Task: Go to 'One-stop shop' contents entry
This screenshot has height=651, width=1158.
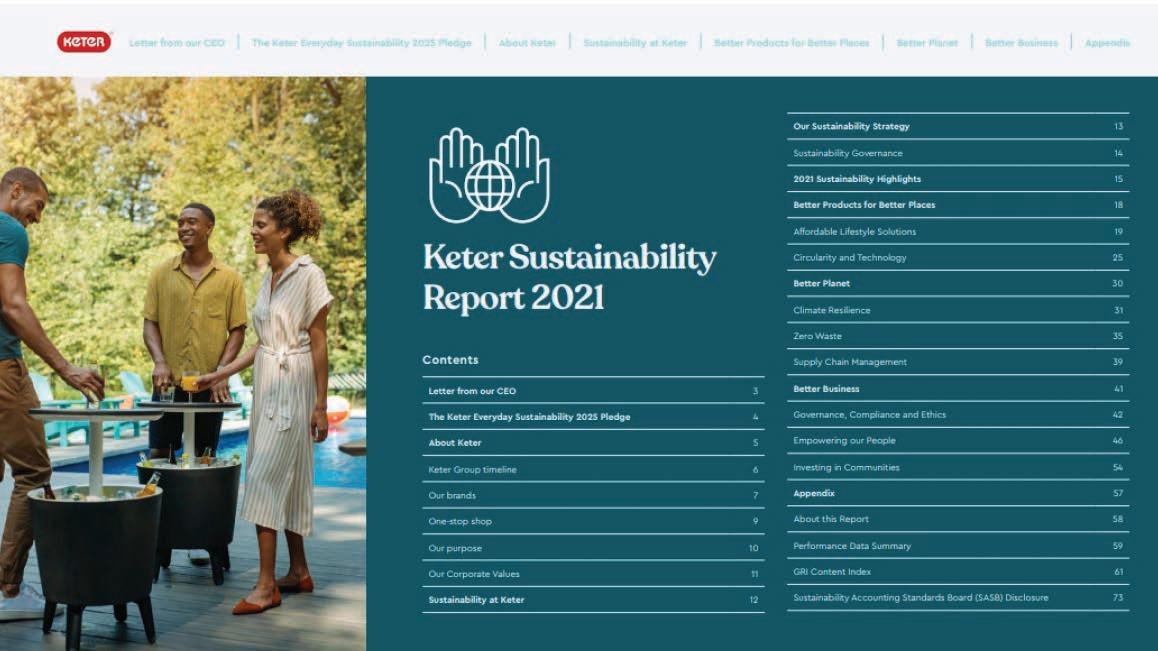Action: [x=593, y=521]
